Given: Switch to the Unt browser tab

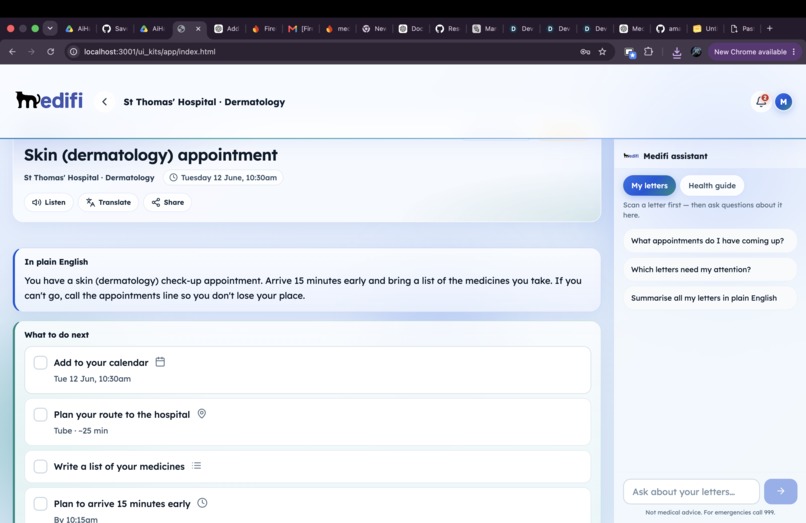Looking at the screenshot, I should [x=705, y=29].
